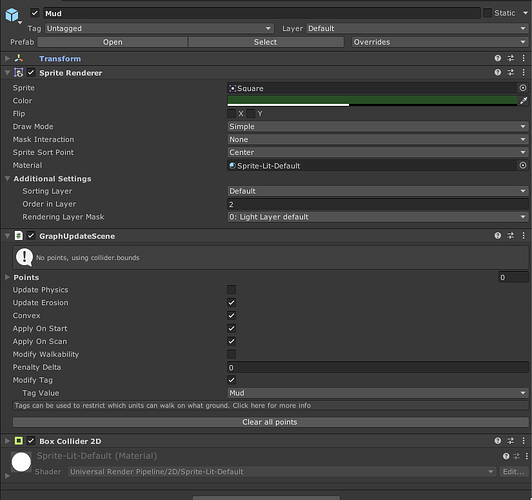532x500 pixels.
Task: Open Box Collider 2D help icon
Action: point(497,441)
